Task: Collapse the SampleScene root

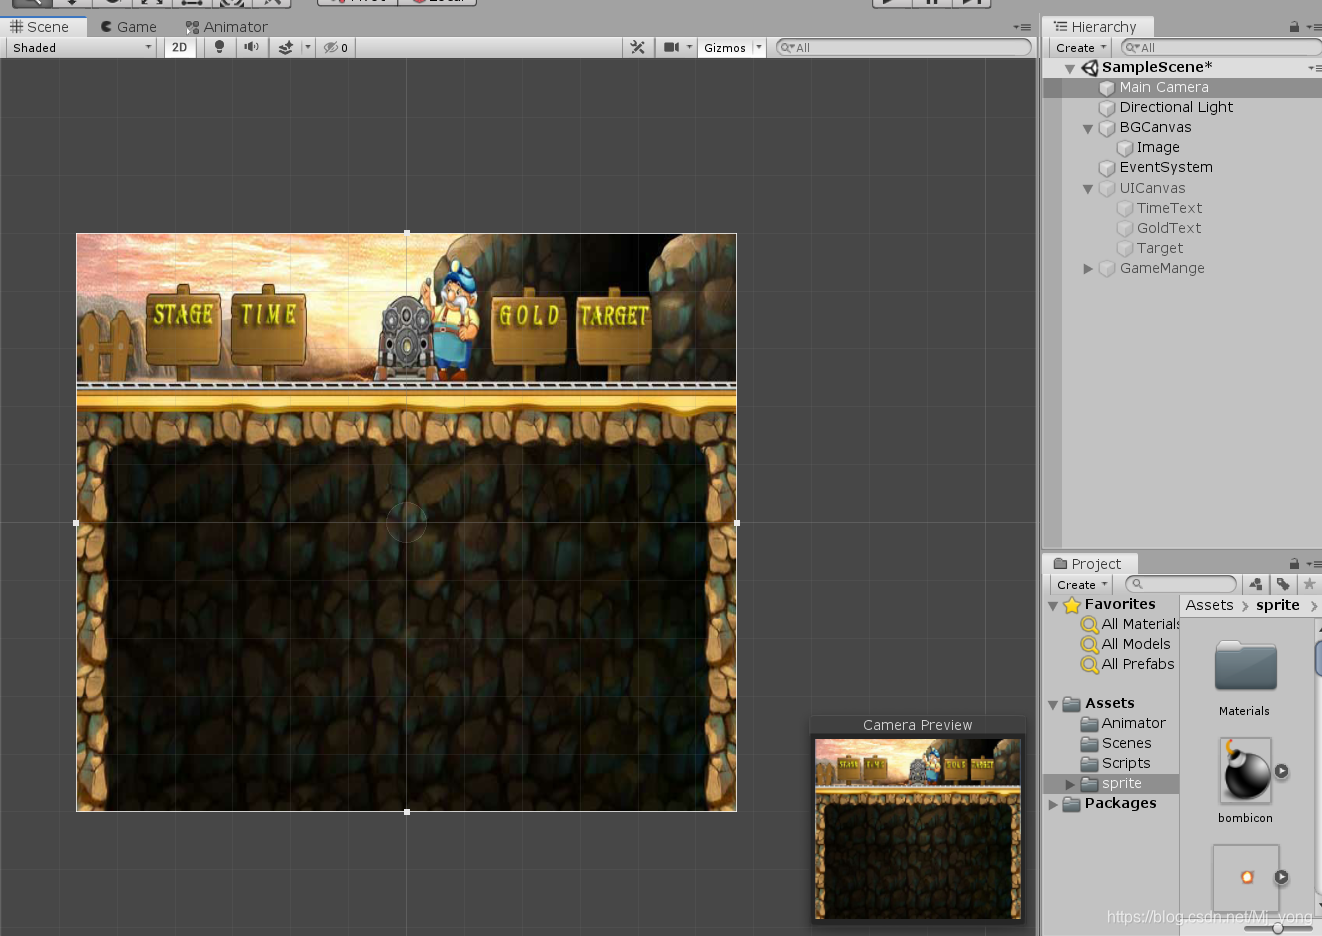Action: click(1070, 68)
